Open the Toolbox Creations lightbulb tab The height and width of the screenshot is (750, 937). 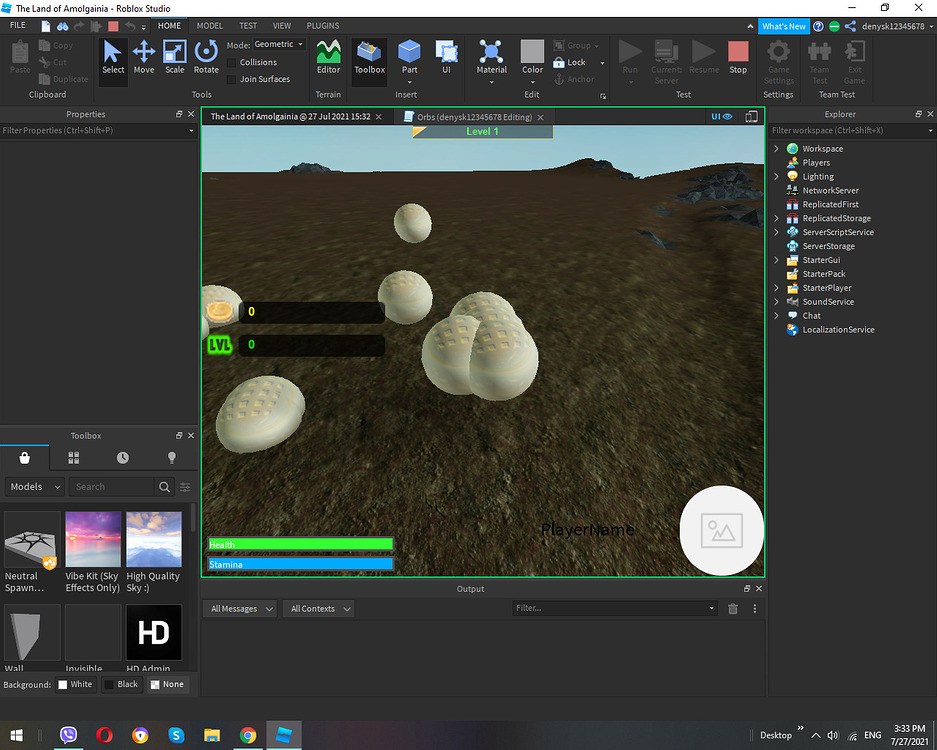172,458
